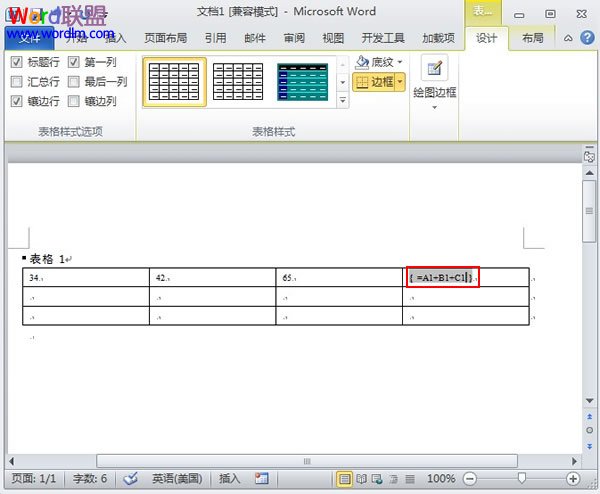The height and width of the screenshot is (494, 600).
Task: Click the zoom out minus button
Action: coord(470,479)
